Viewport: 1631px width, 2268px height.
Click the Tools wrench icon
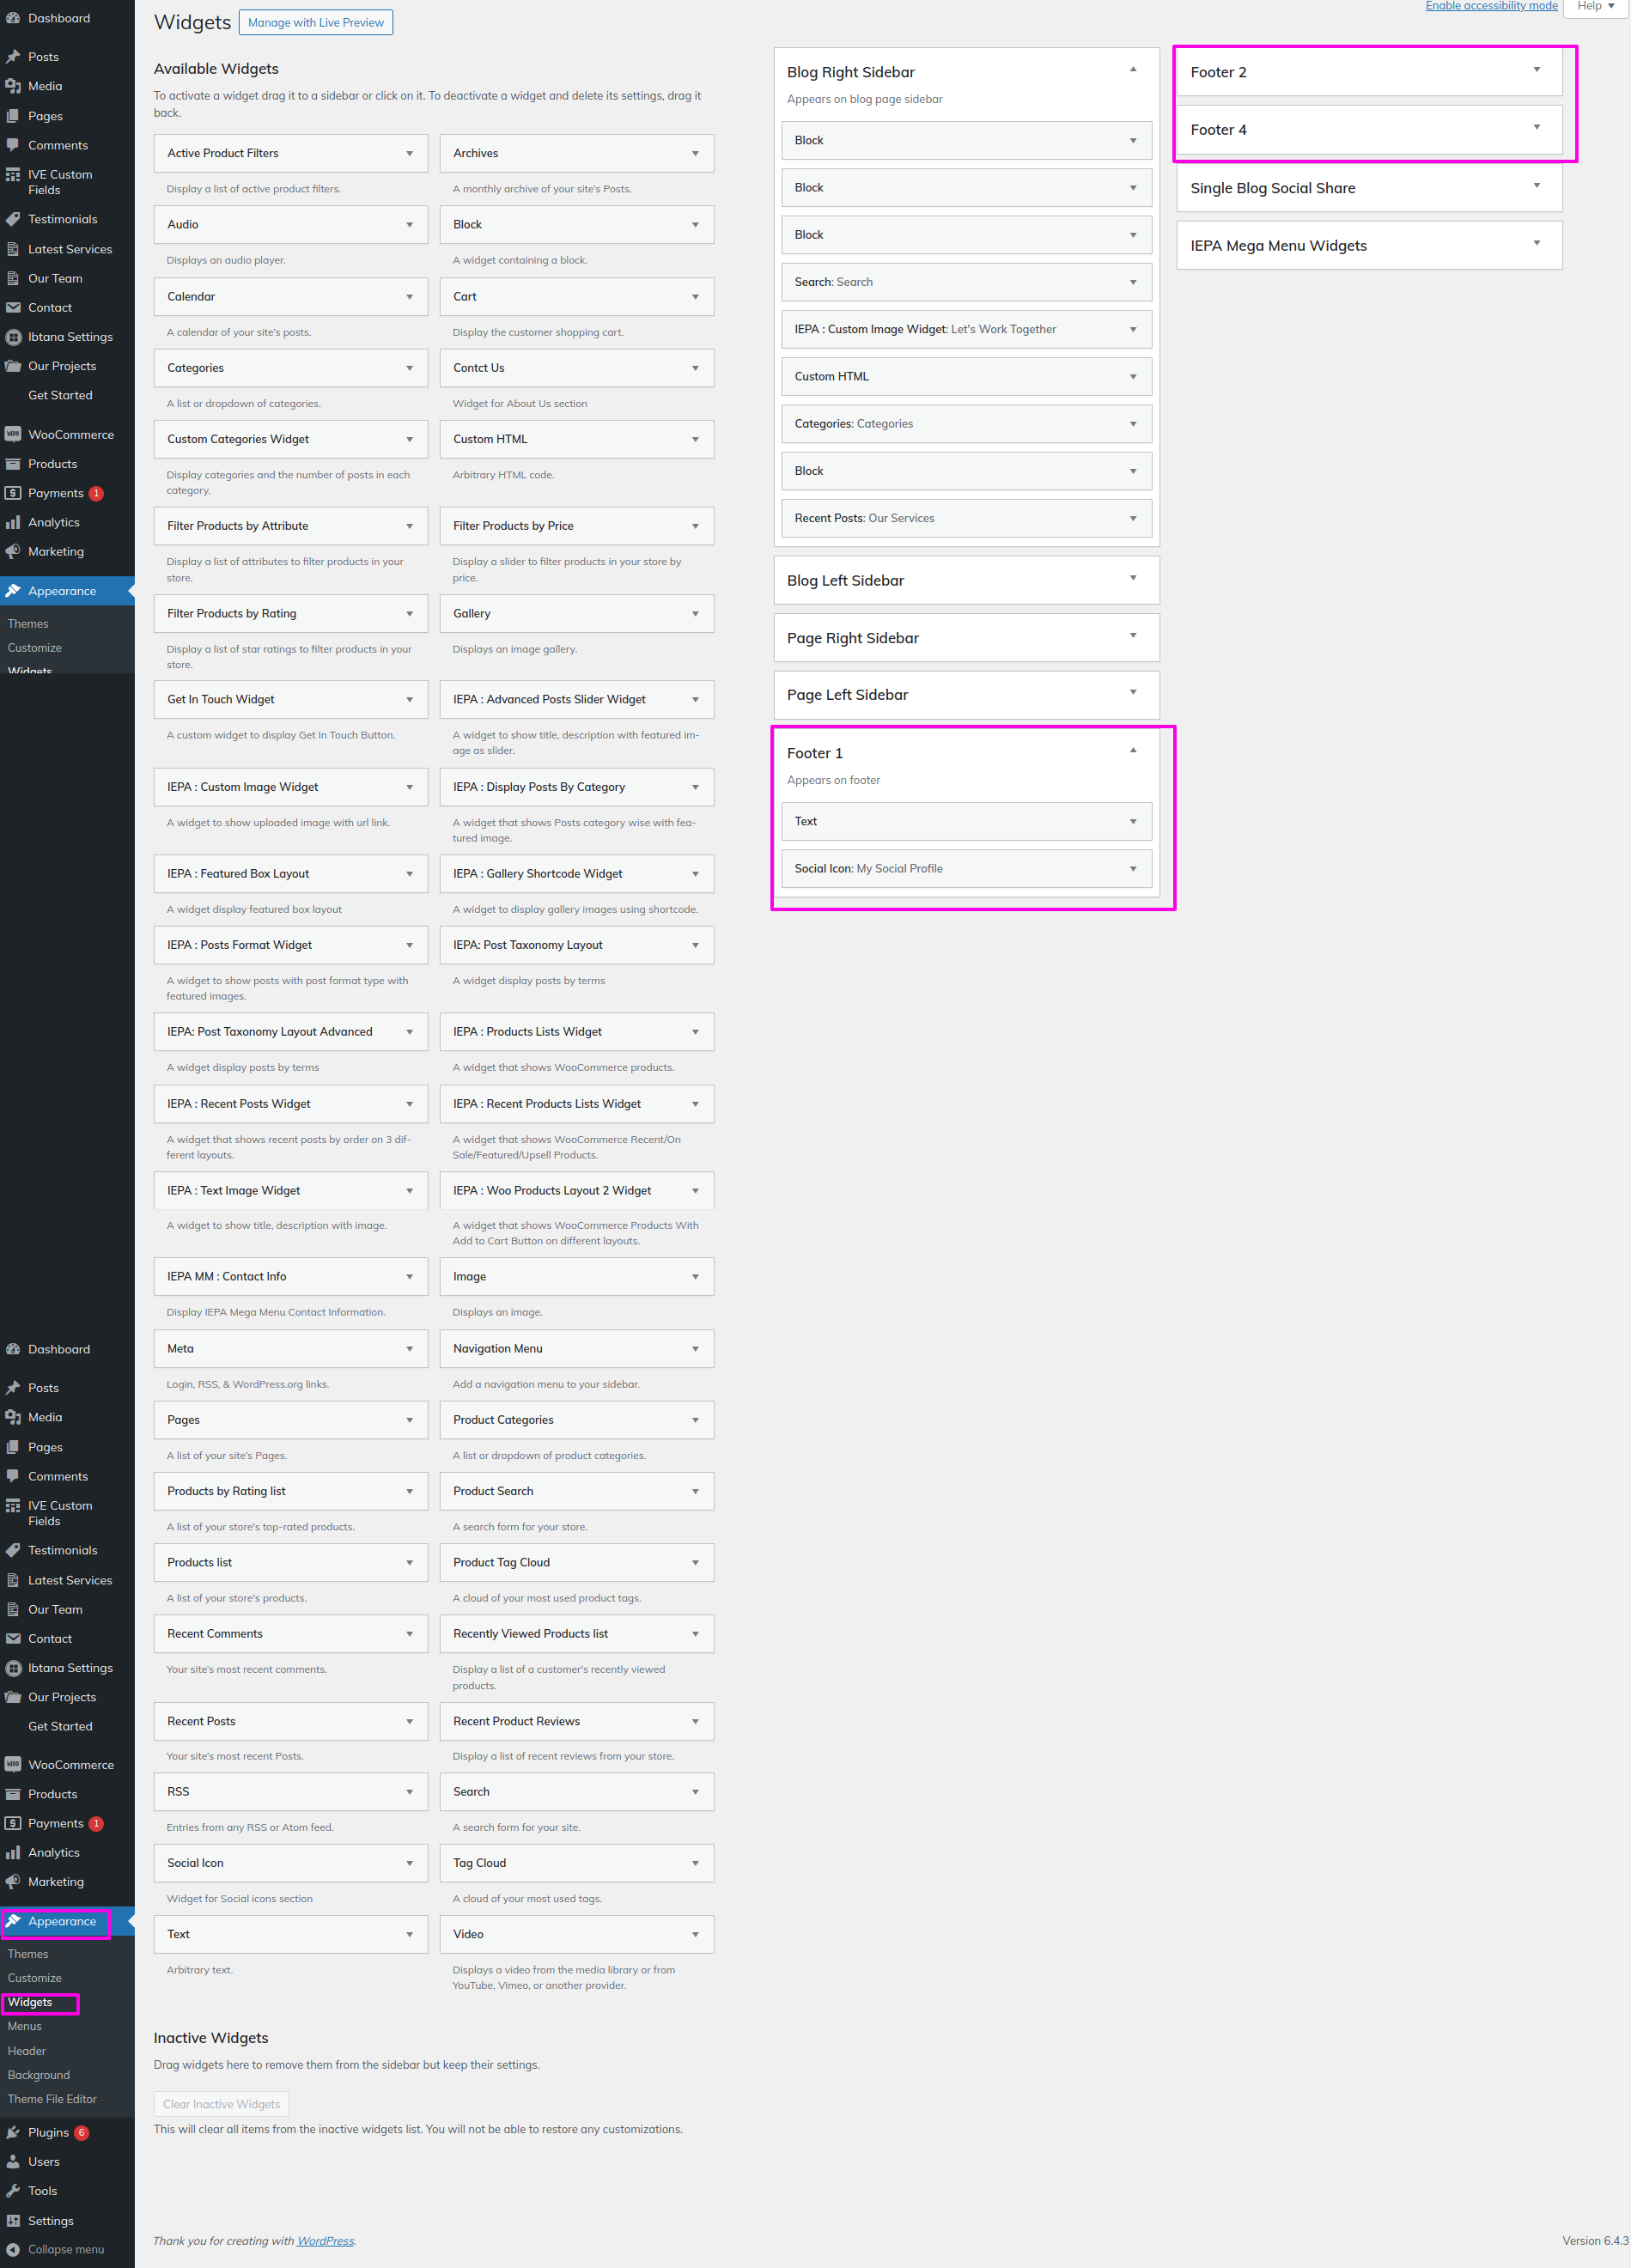coord(13,2190)
